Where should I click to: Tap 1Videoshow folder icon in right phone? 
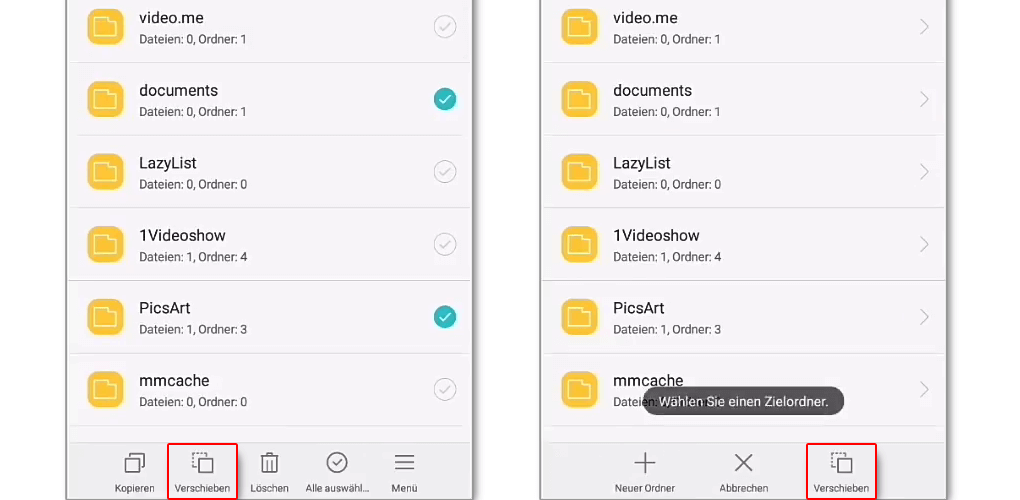580,244
